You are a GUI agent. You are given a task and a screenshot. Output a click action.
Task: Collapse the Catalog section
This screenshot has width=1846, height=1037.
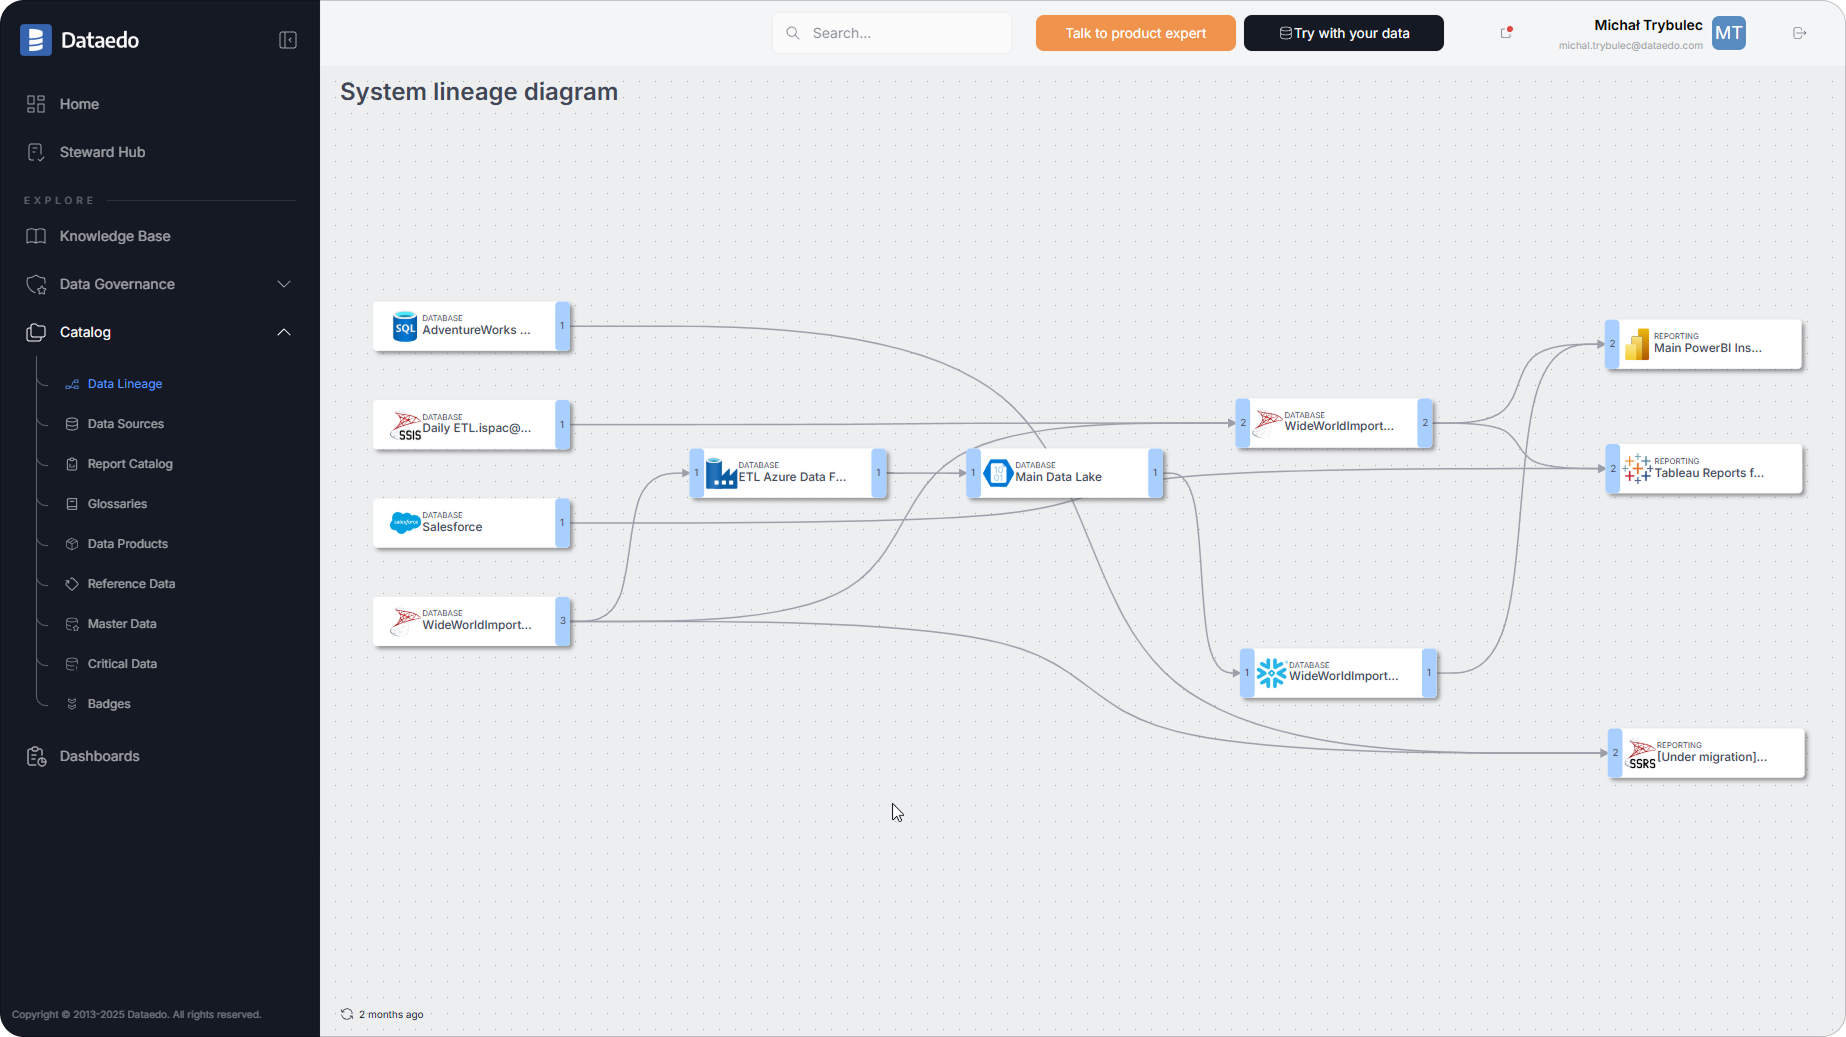[284, 332]
